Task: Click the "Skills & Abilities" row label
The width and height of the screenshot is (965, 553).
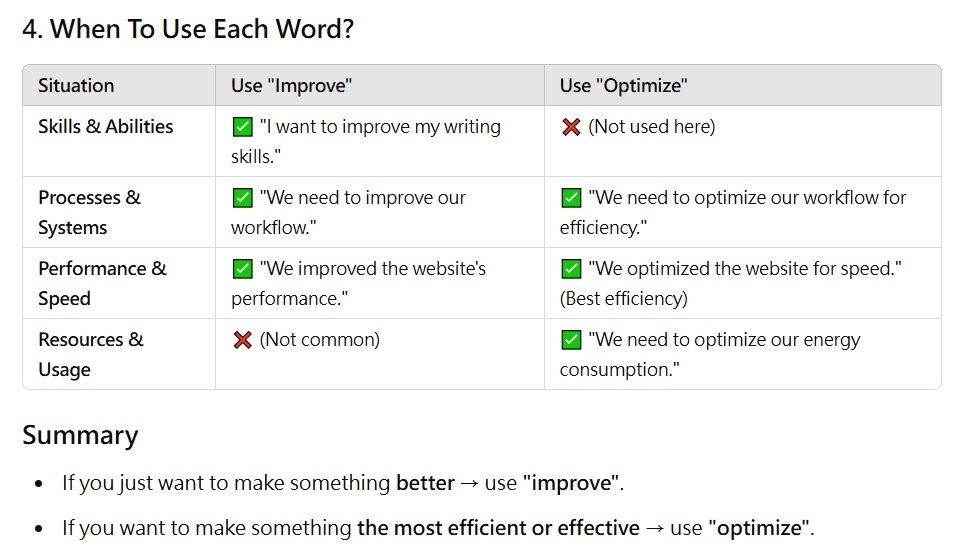Action: [106, 126]
